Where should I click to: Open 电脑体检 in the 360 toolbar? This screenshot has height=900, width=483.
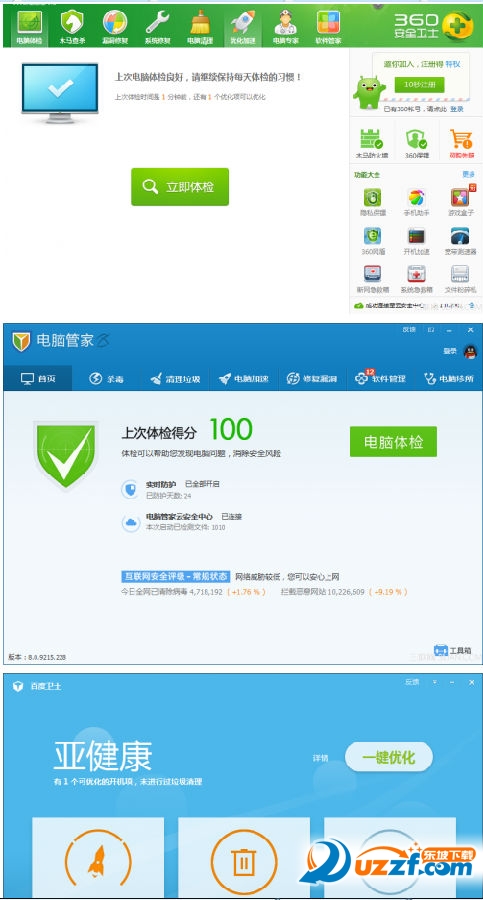[29, 27]
